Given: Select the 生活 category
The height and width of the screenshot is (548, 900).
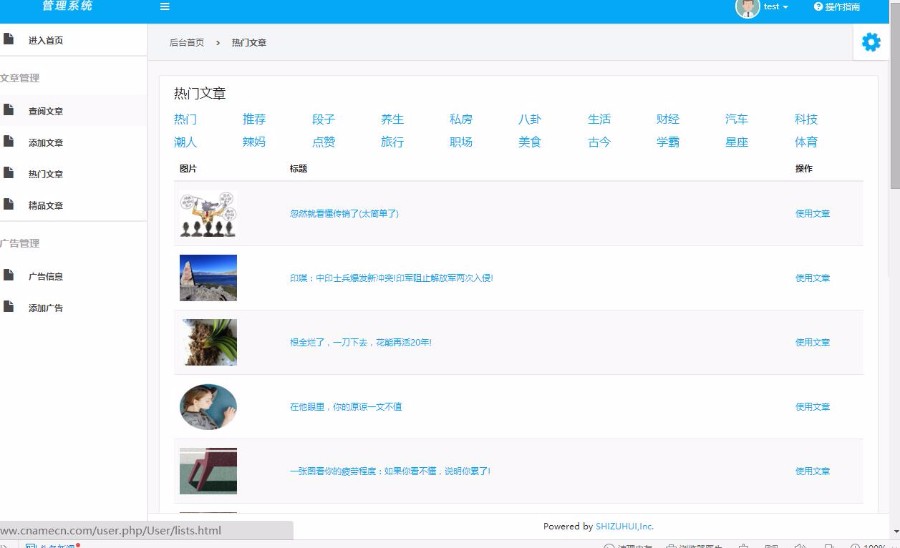Looking at the screenshot, I should pos(599,119).
